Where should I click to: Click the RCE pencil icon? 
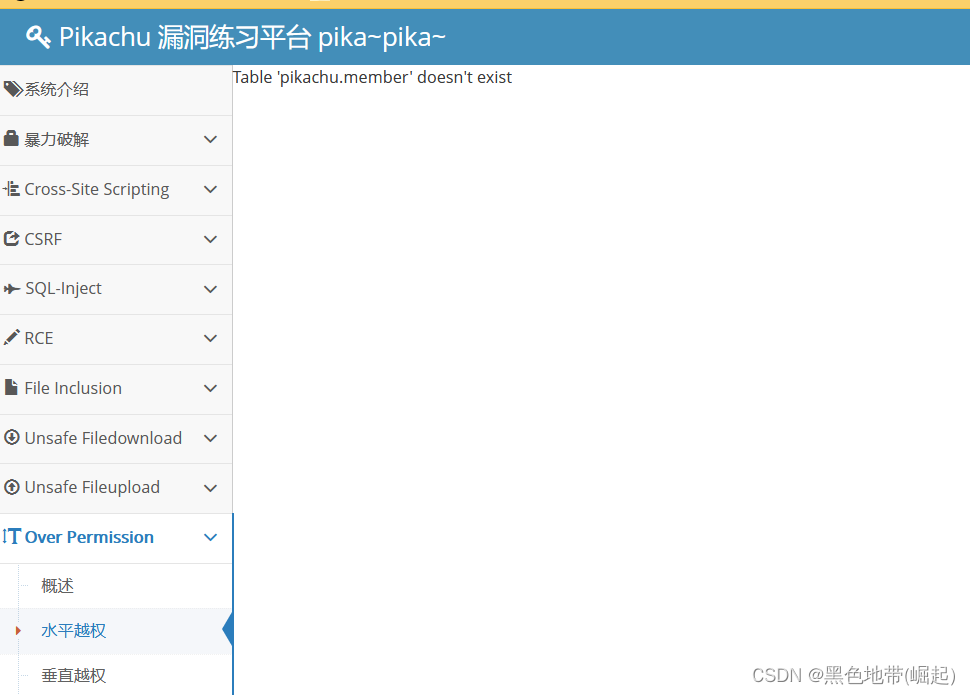pos(11,337)
